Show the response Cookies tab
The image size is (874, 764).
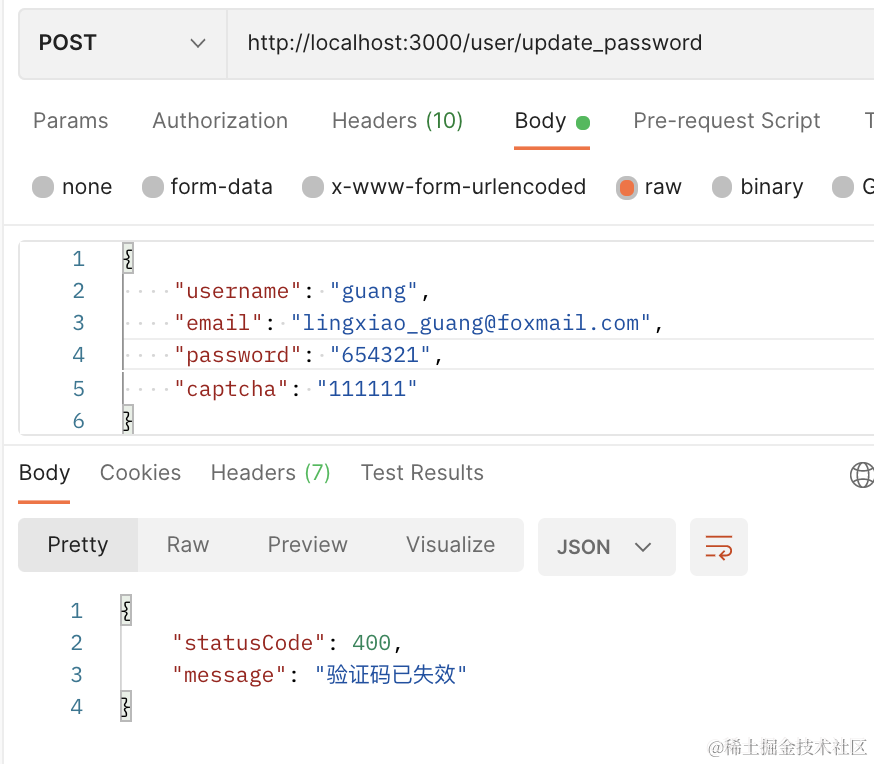pyautogui.click(x=140, y=473)
